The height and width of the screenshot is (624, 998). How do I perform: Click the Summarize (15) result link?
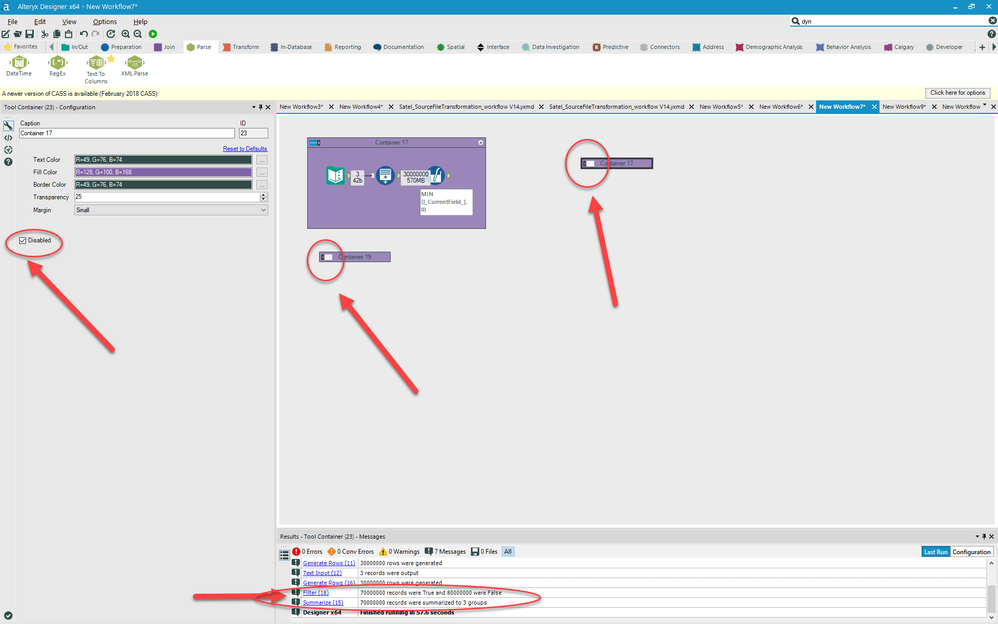pyautogui.click(x=323, y=602)
